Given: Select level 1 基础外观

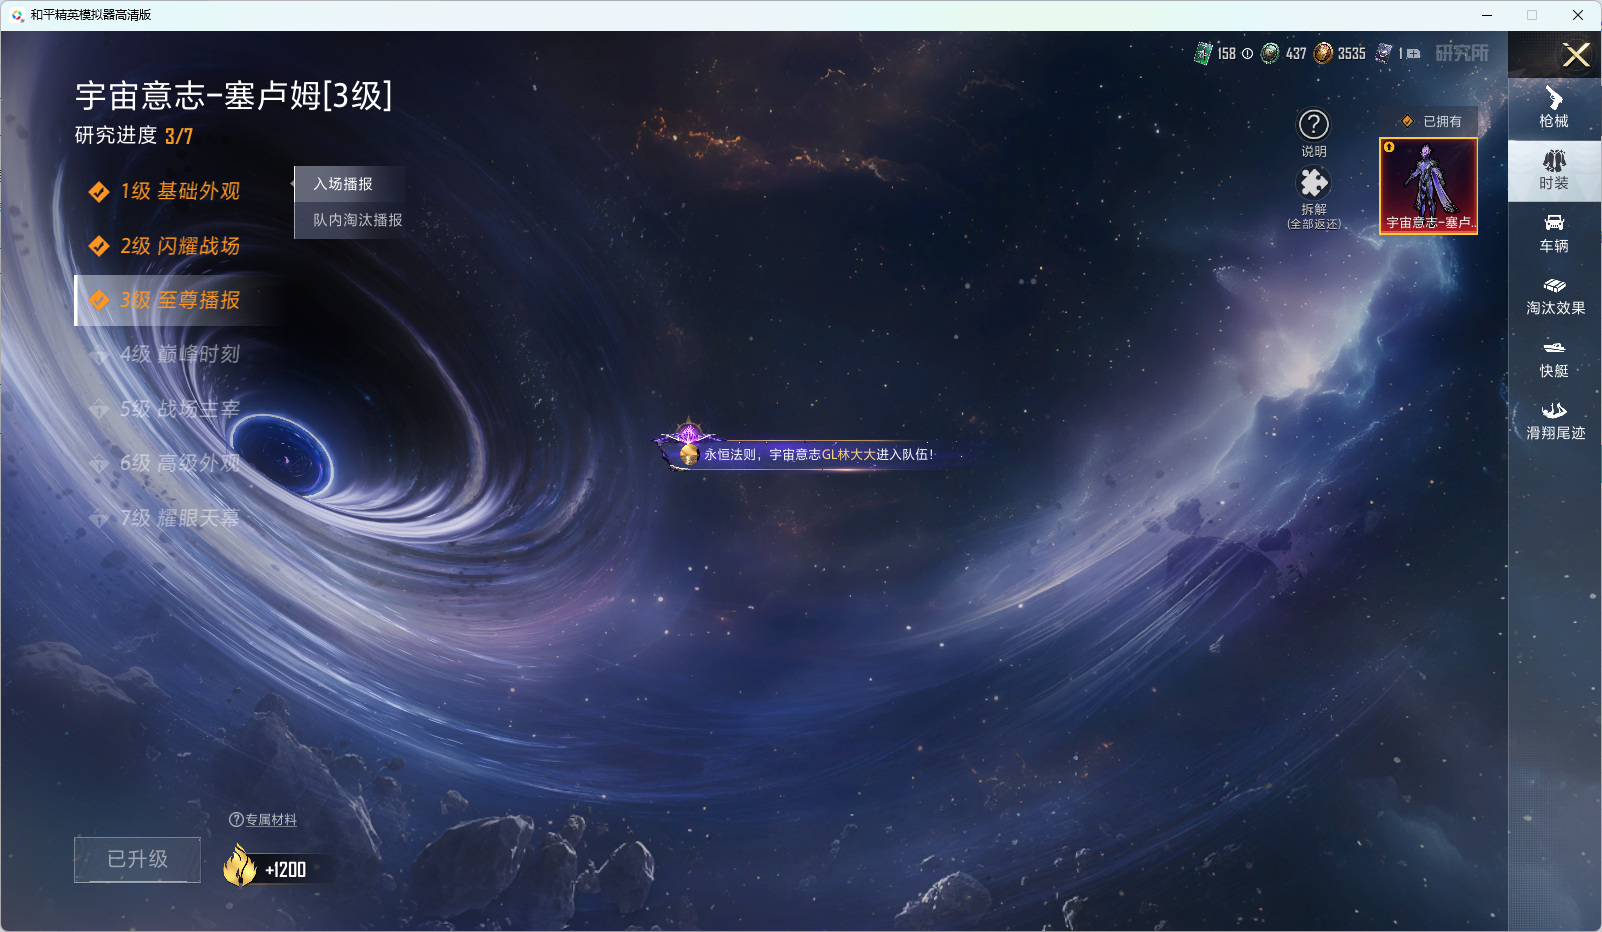Looking at the screenshot, I should pos(179,191).
